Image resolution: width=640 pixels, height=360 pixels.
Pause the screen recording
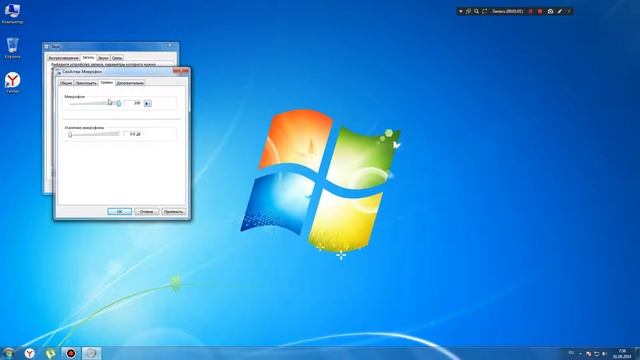click(x=531, y=11)
